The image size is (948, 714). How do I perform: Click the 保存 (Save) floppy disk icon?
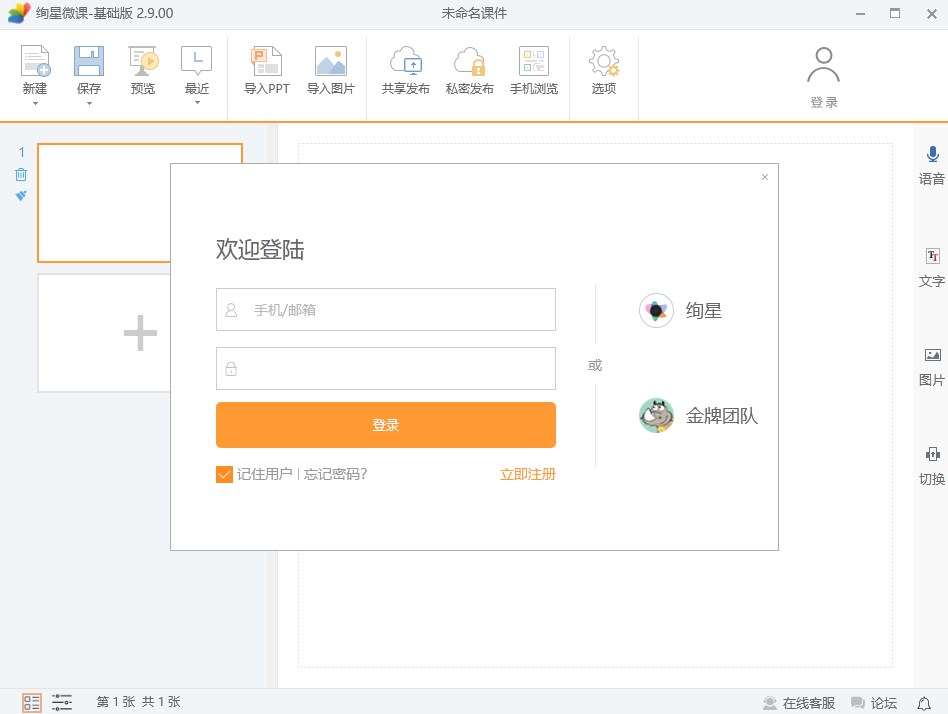[89, 61]
